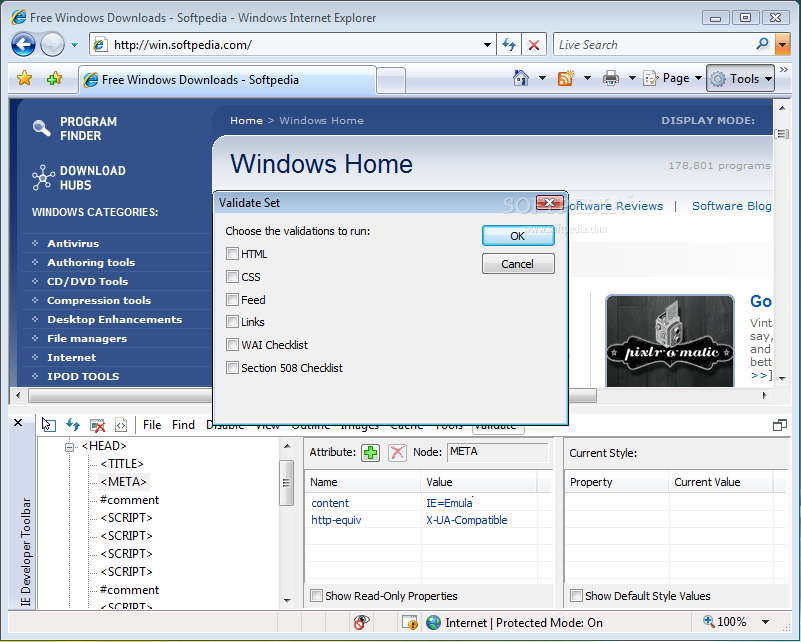Open the Find menu in Developer Toolbar

point(183,425)
